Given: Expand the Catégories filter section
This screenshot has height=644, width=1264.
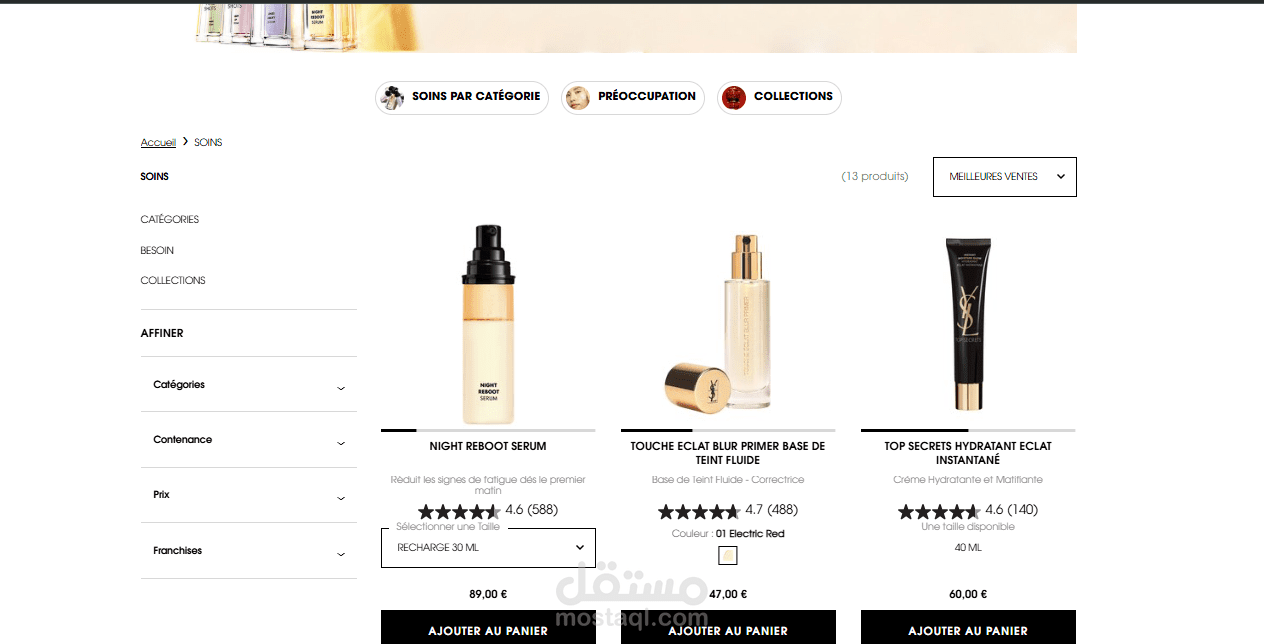Looking at the screenshot, I should point(249,385).
